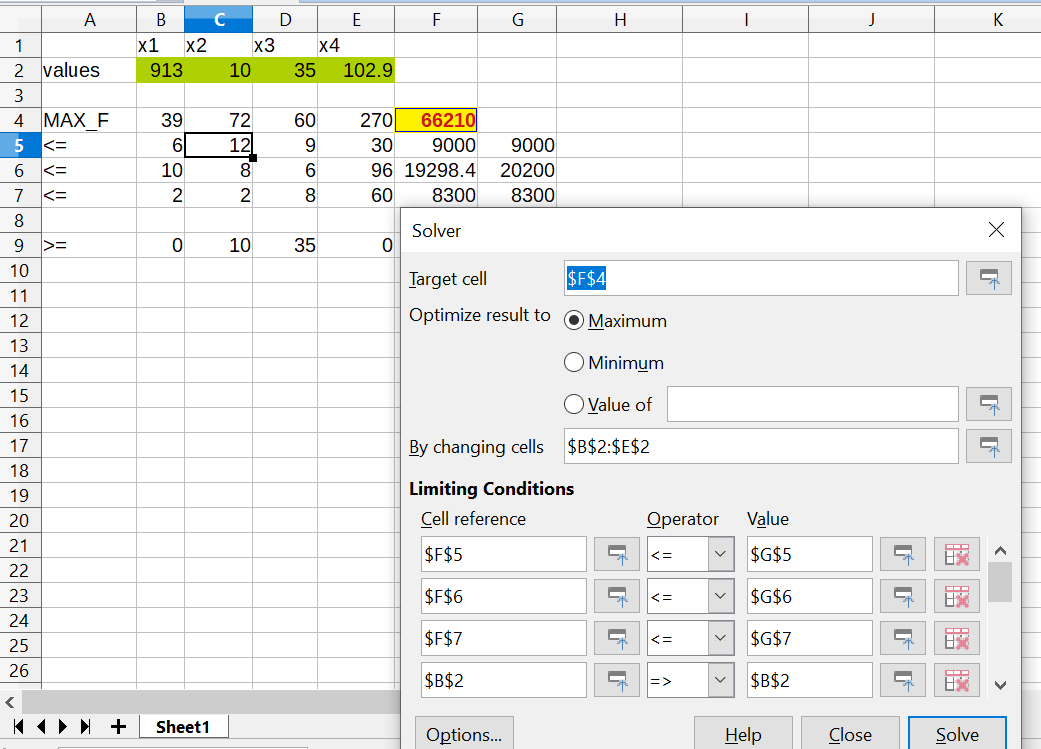Image resolution: width=1041 pixels, height=749 pixels.
Task: Remove the $F$6 <= $G$6 condition
Action: point(957,596)
